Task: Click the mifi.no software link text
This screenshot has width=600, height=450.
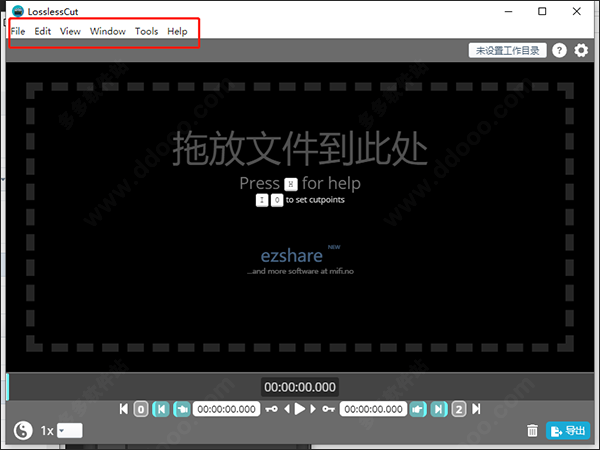Action: pos(300,271)
